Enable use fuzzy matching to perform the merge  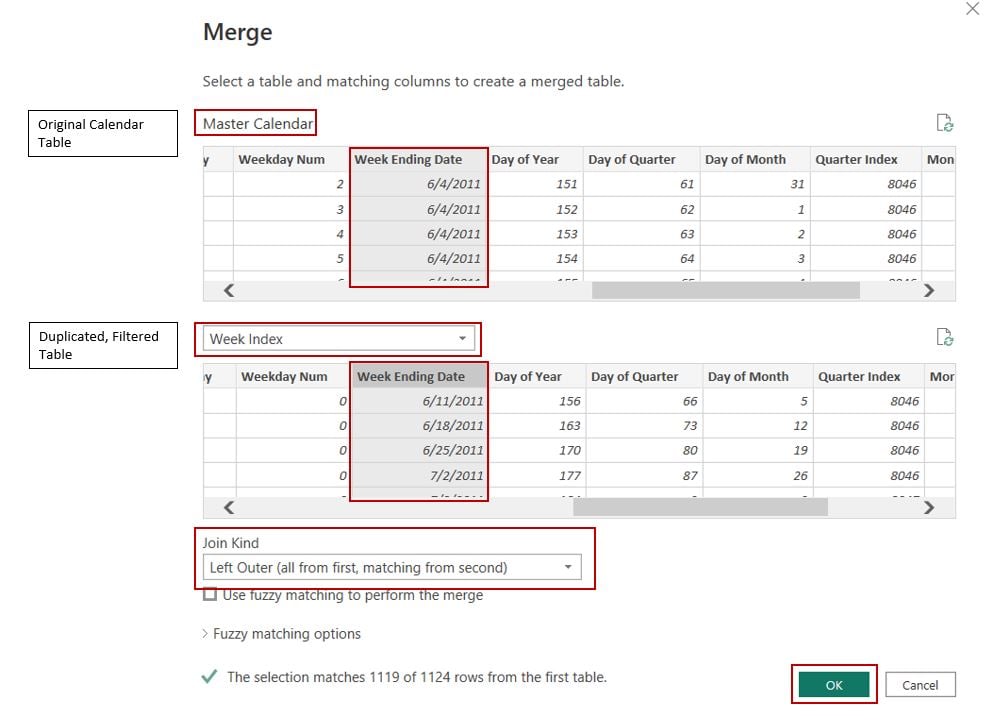click(208, 594)
